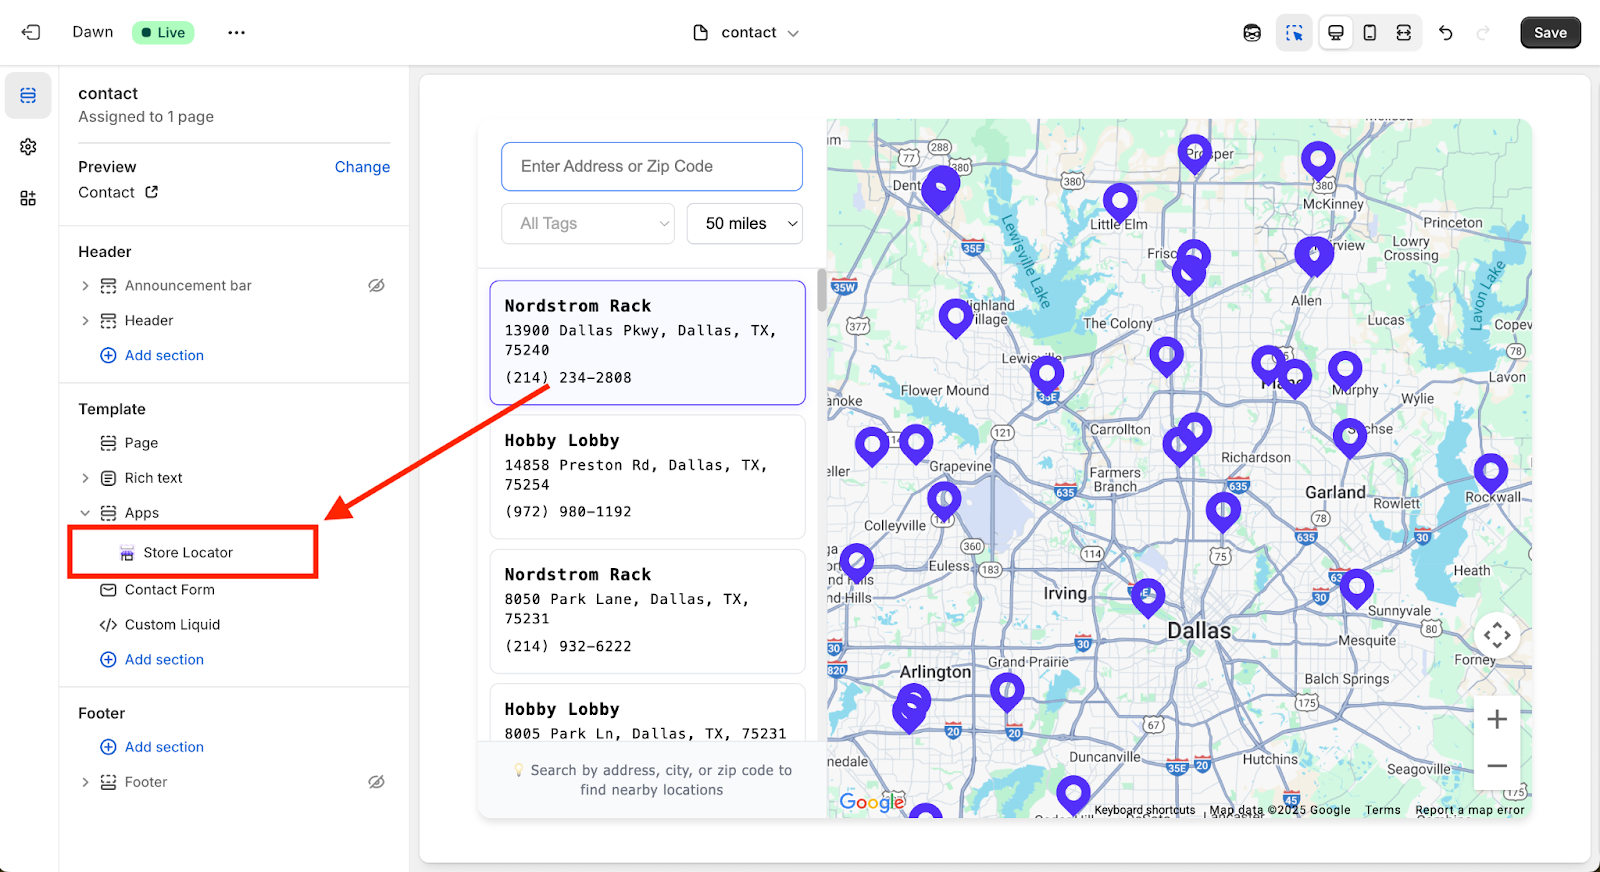Click the market preview icon in top bar
1600x872 pixels.
pos(1252,33)
